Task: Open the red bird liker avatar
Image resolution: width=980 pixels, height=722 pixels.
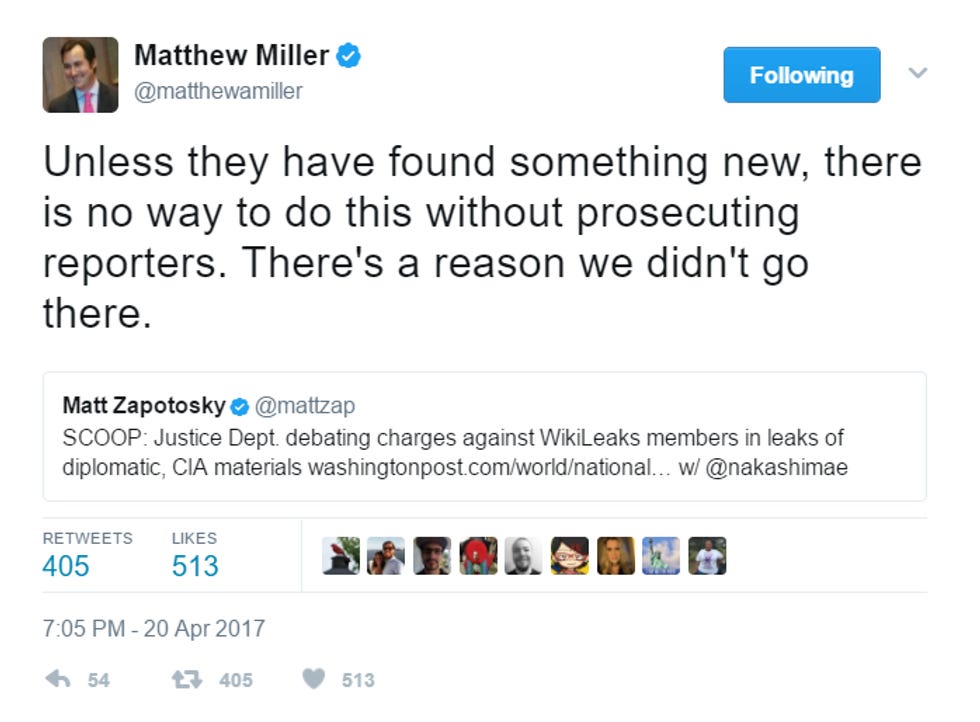Action: pos(341,556)
